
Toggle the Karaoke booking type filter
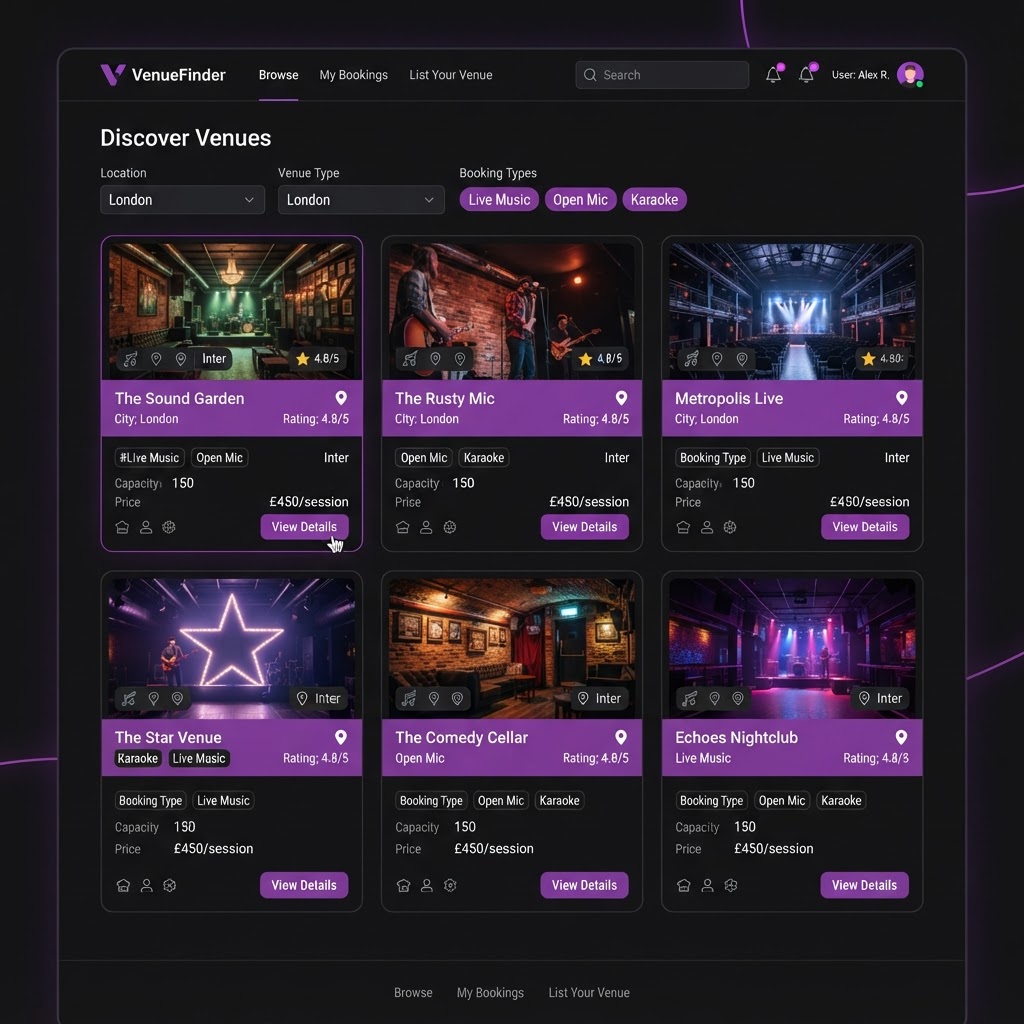[x=654, y=200]
